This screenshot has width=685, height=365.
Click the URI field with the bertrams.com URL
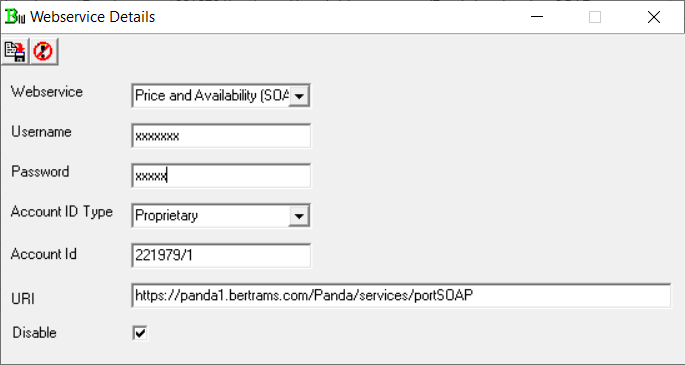[401, 296]
